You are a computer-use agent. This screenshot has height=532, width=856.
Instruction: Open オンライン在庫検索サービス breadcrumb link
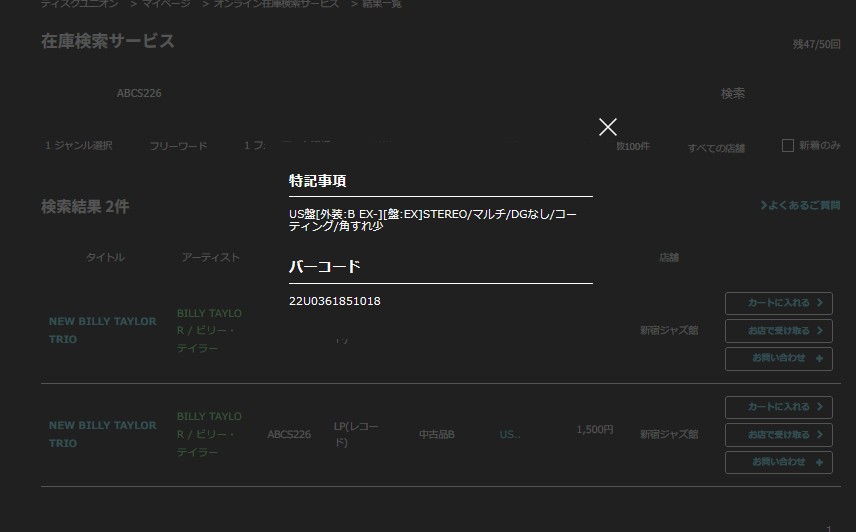[276, 5]
